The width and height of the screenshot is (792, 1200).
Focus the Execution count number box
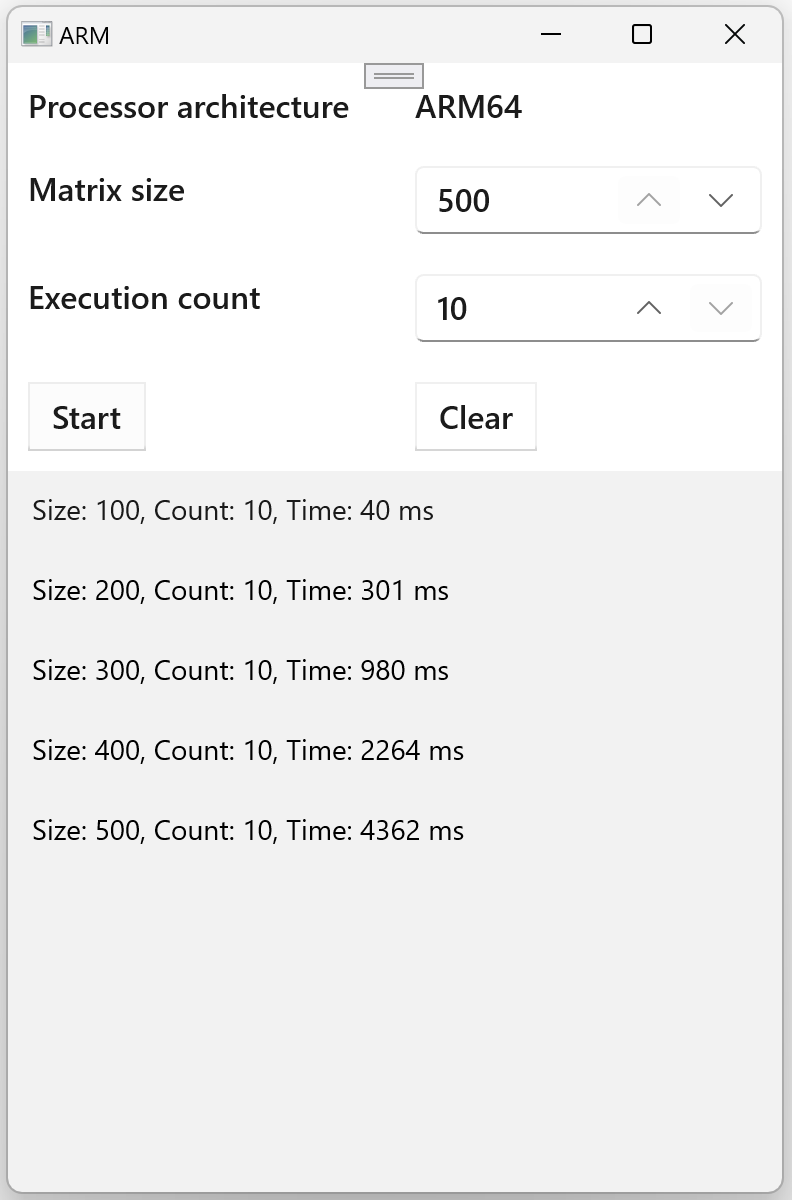tap(515, 308)
